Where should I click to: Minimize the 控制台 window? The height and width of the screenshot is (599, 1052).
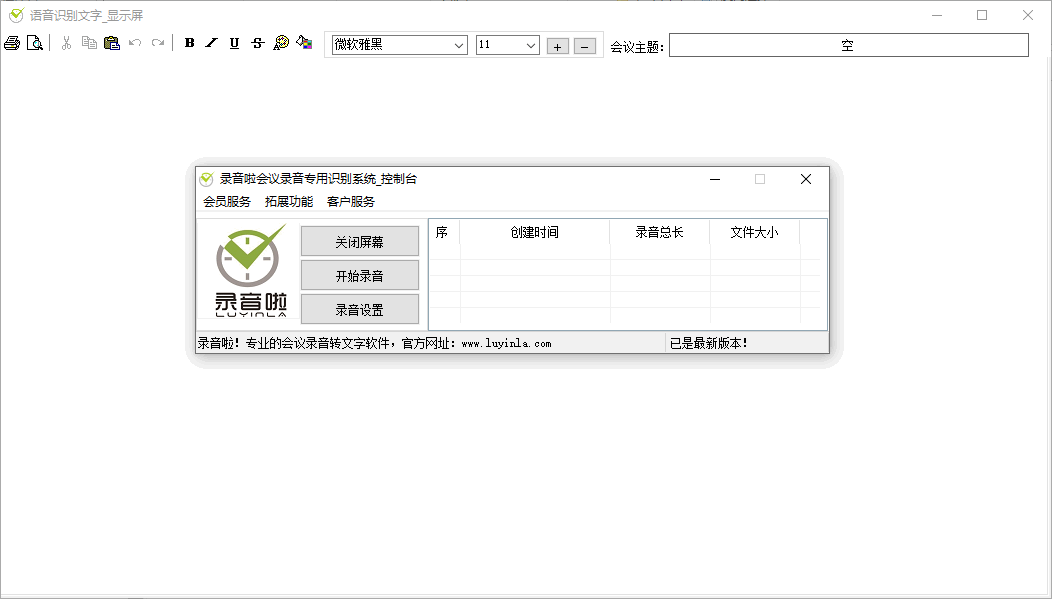point(715,179)
